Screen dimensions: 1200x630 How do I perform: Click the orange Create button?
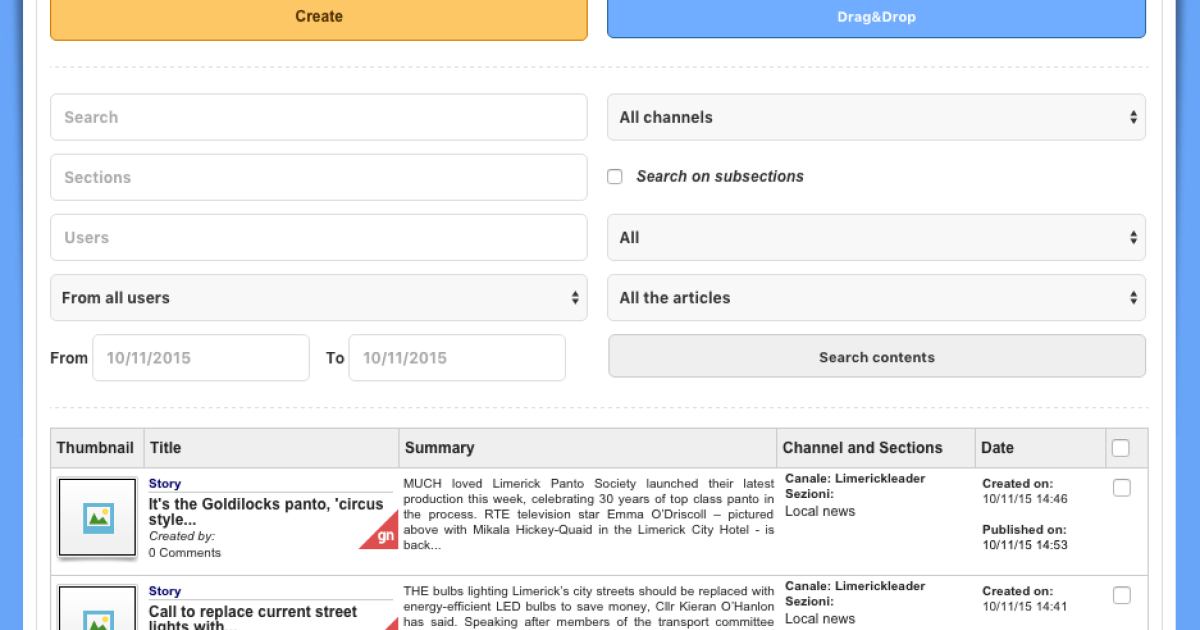pos(318,17)
